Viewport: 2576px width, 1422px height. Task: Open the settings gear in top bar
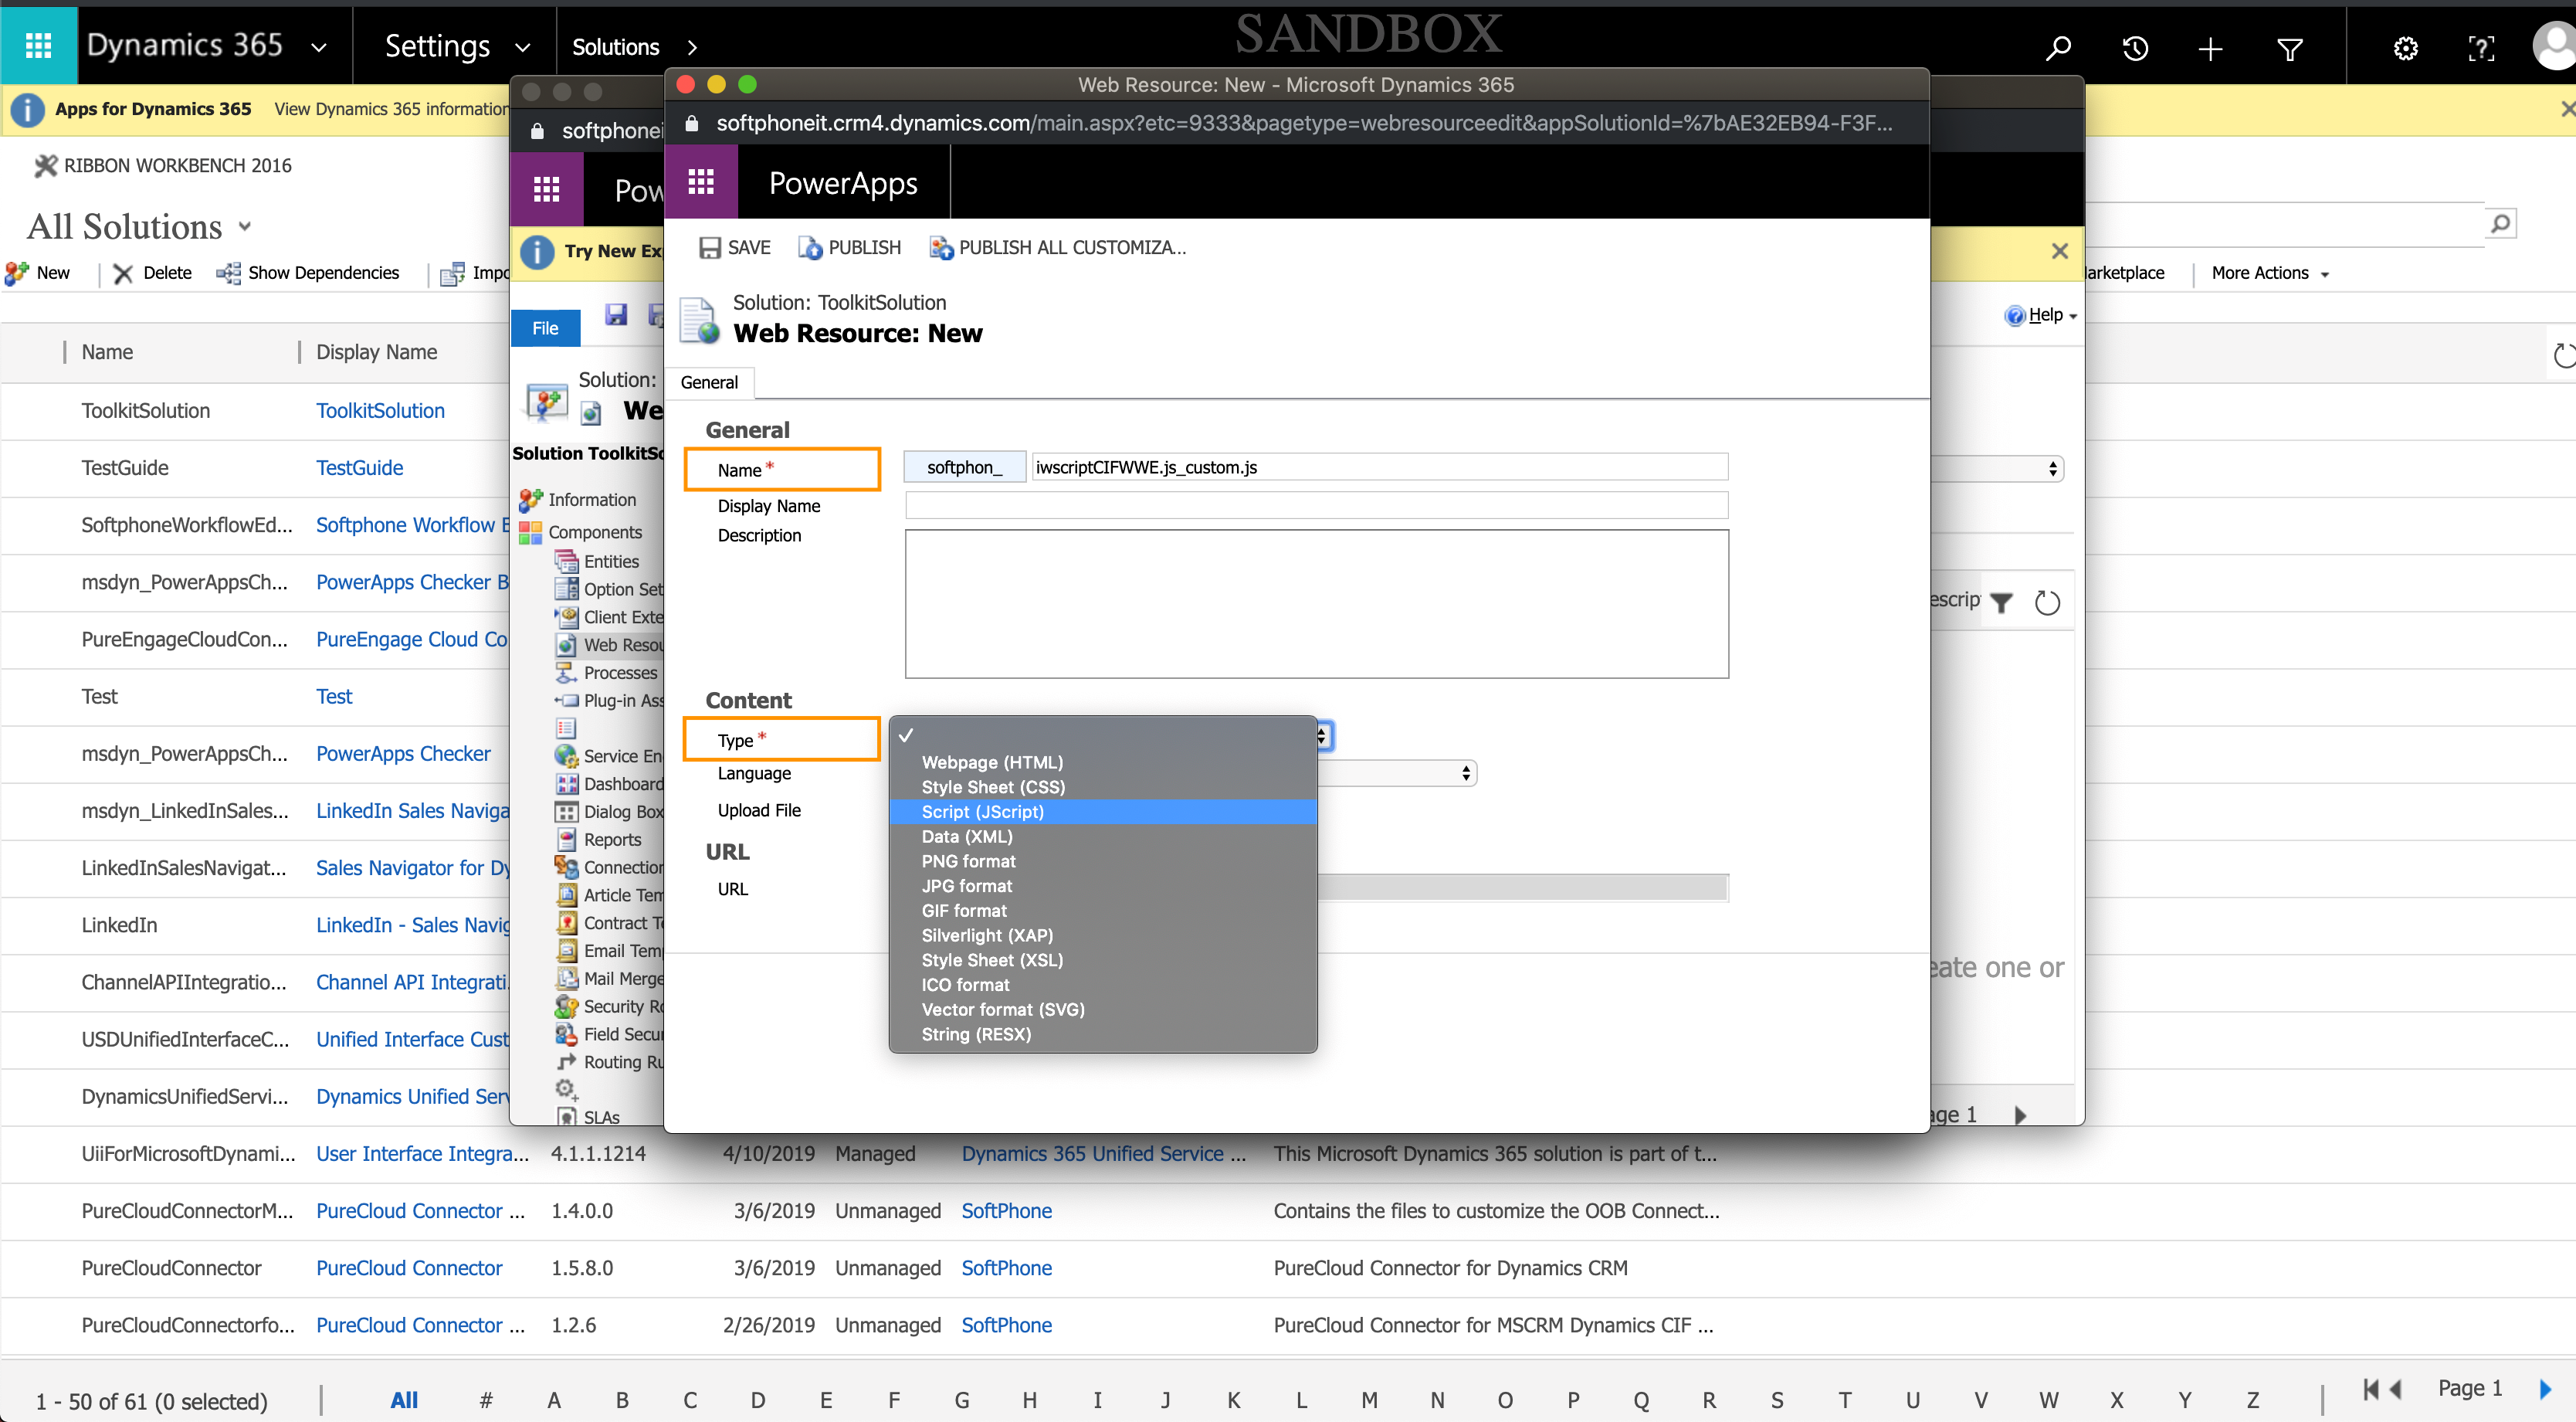coord(2406,47)
